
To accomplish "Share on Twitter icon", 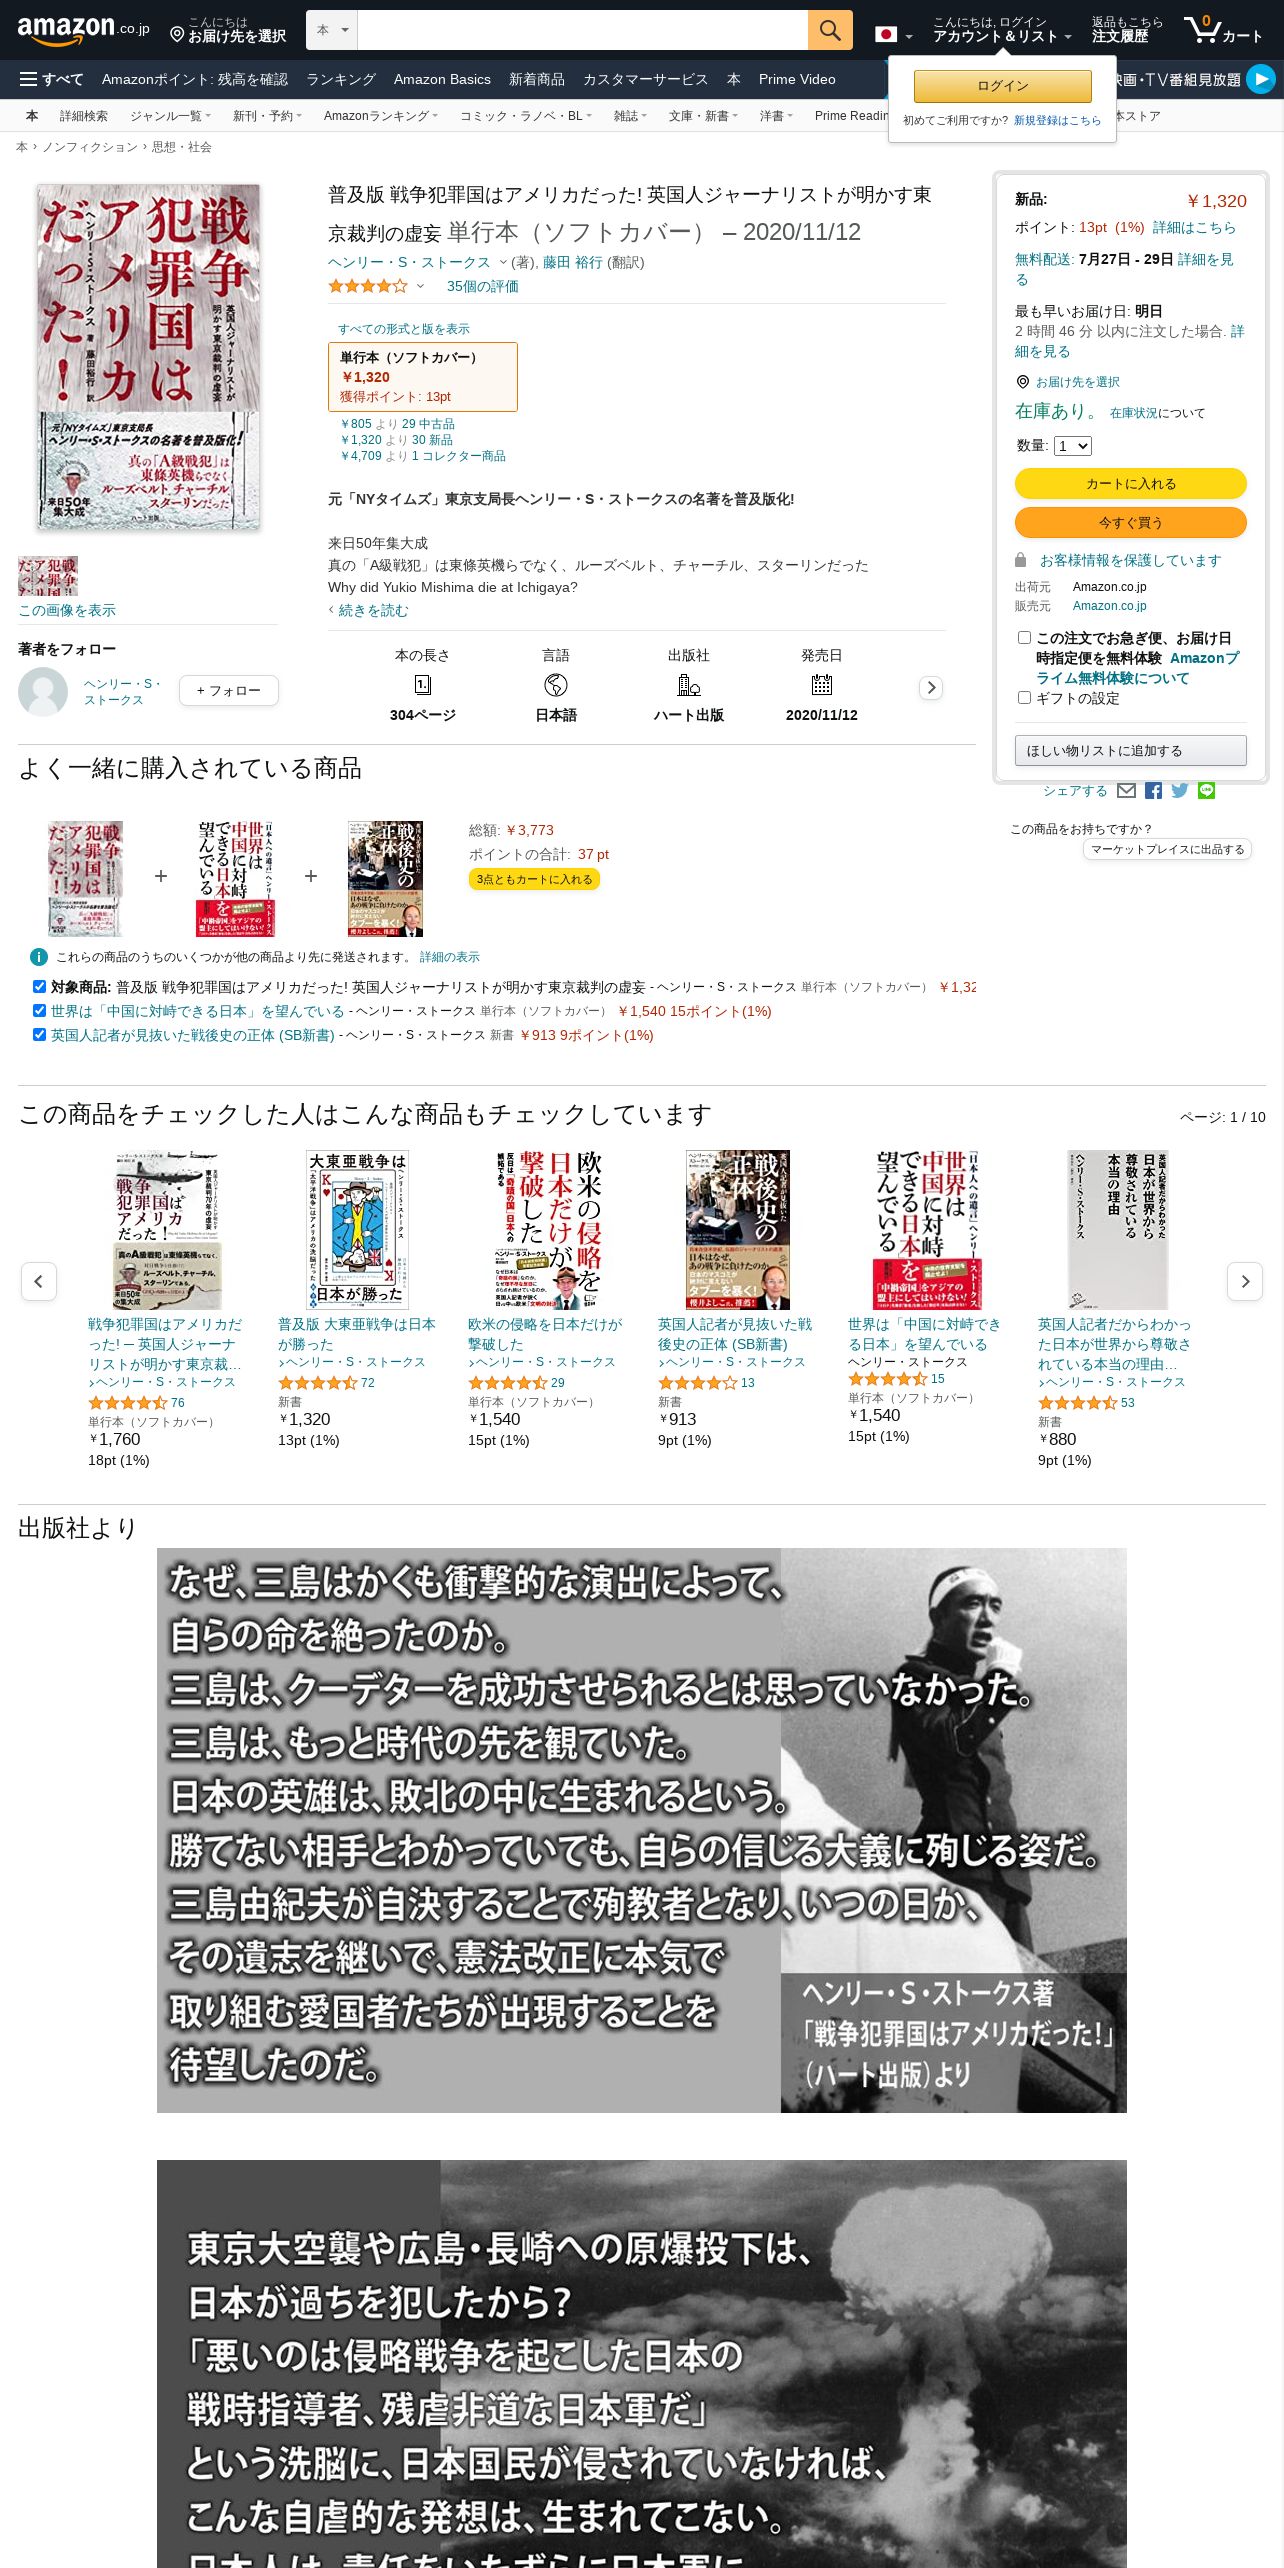I will click(x=1180, y=791).
